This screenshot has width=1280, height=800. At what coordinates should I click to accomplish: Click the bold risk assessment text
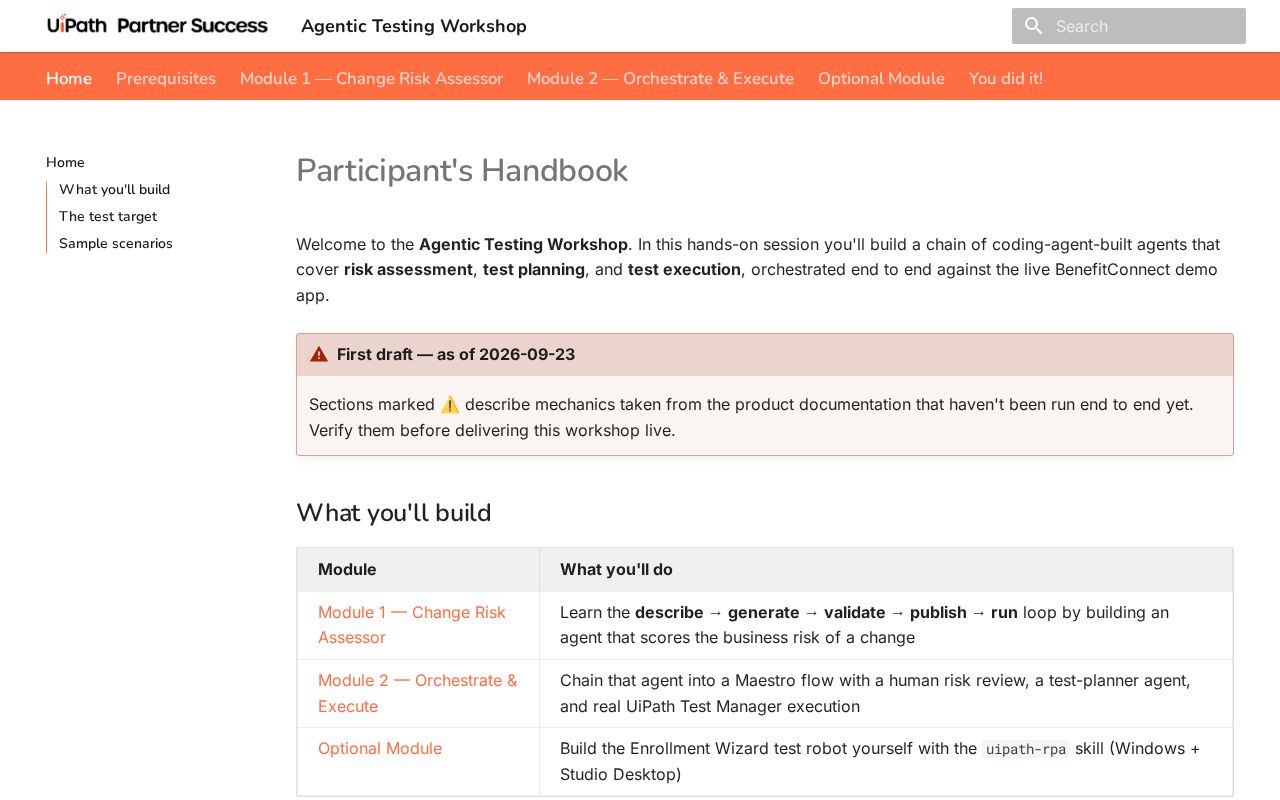tap(408, 269)
